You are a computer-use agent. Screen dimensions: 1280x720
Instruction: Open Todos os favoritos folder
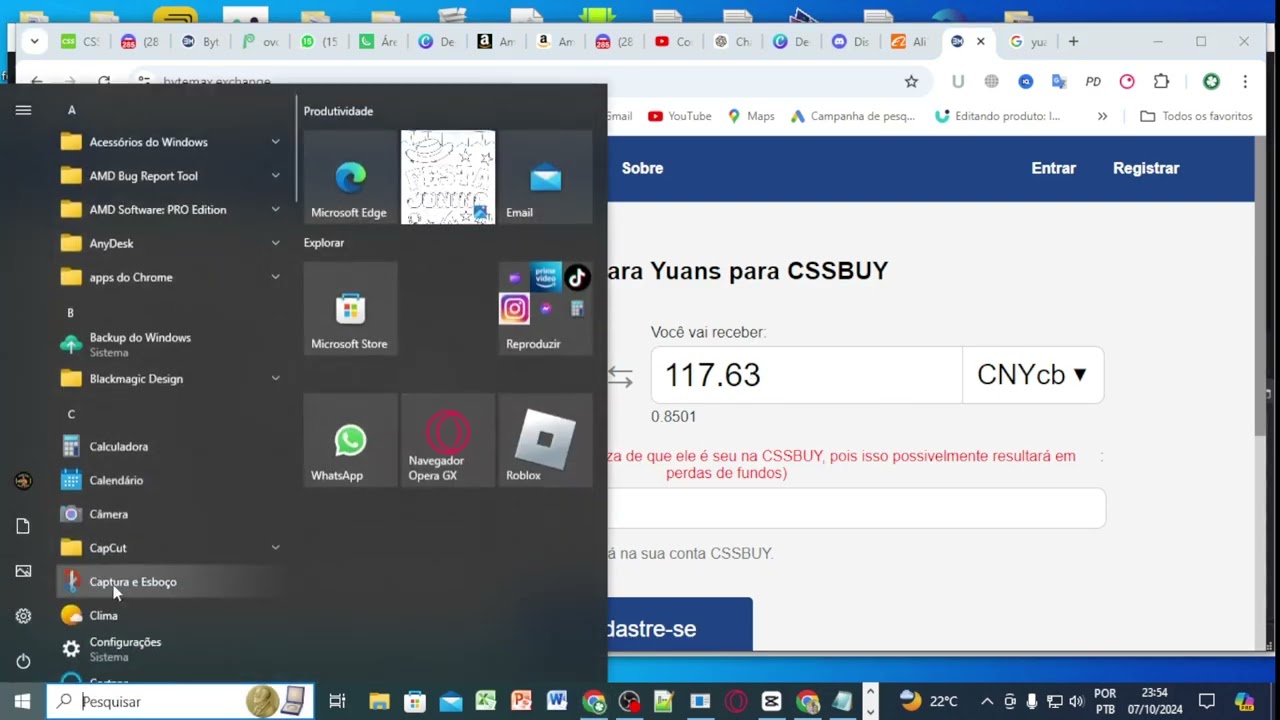pyautogui.click(x=1196, y=116)
